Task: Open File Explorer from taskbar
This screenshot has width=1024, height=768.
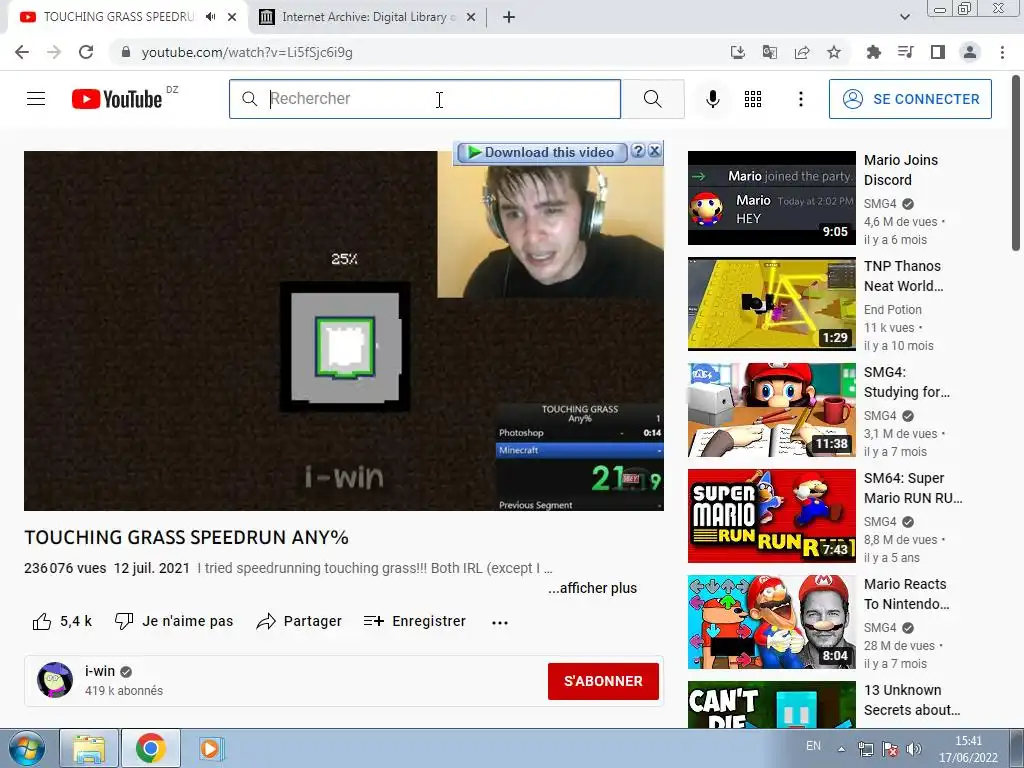Action: (89, 748)
